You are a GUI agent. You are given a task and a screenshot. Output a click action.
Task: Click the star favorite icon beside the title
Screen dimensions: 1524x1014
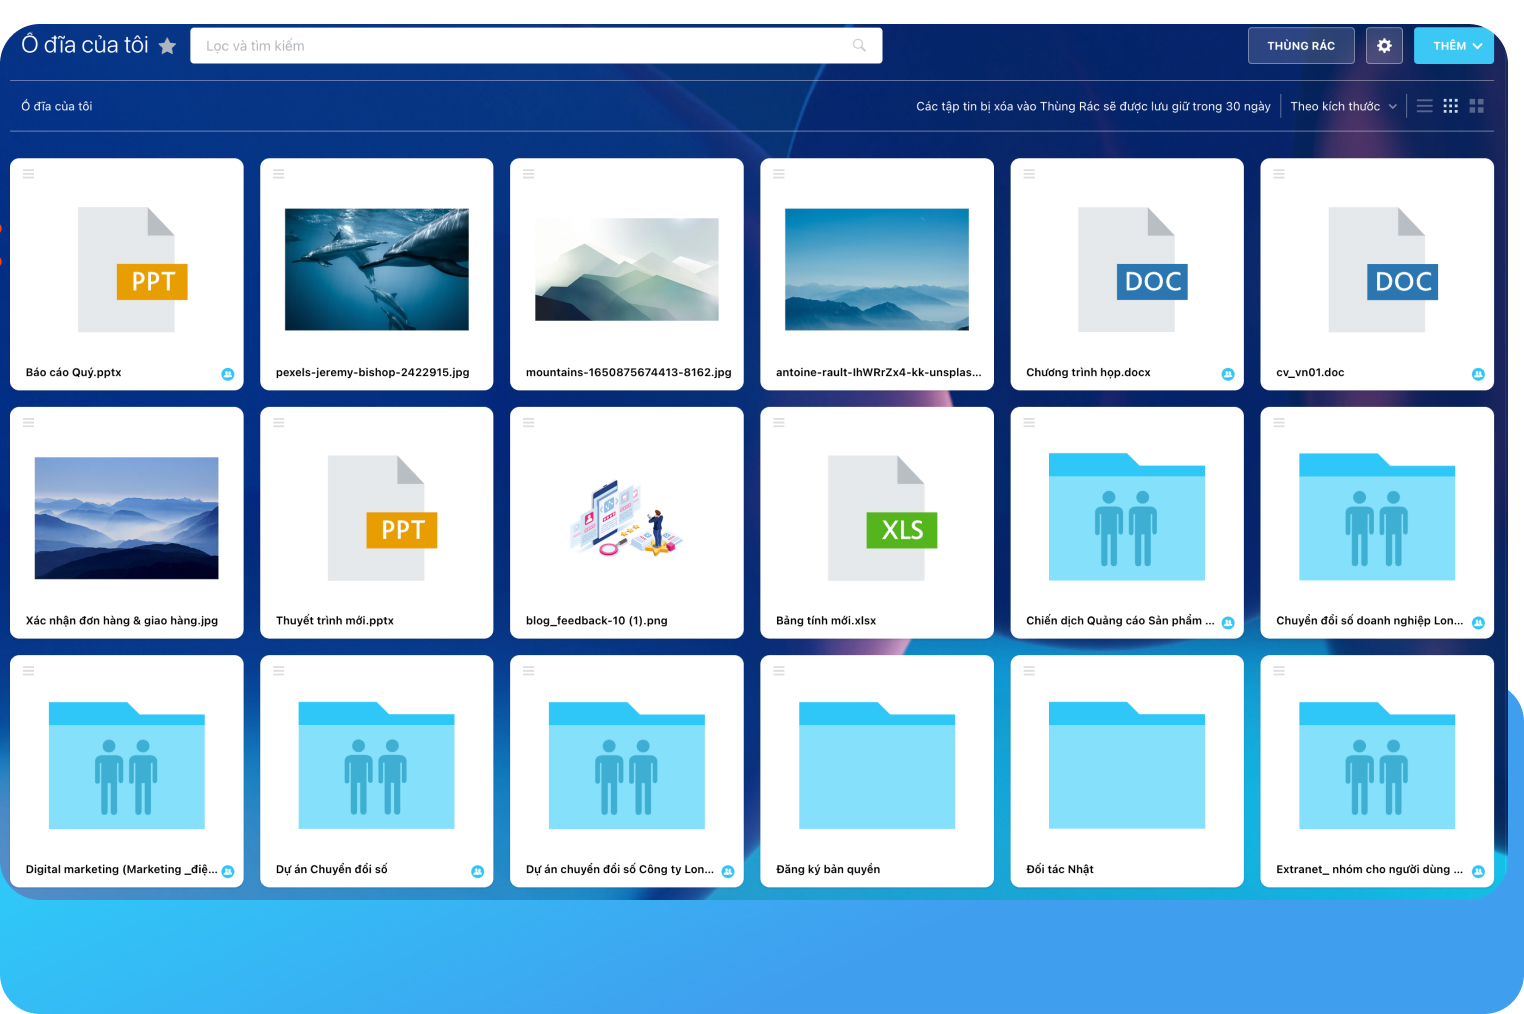(x=167, y=46)
